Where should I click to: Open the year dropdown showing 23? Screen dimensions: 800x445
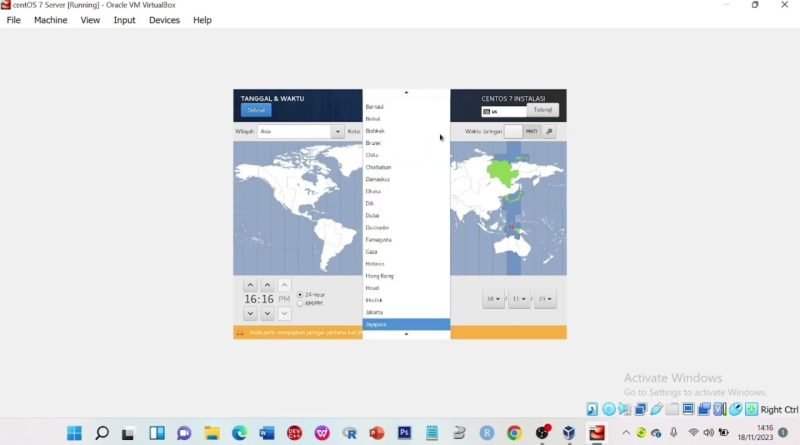click(545, 299)
